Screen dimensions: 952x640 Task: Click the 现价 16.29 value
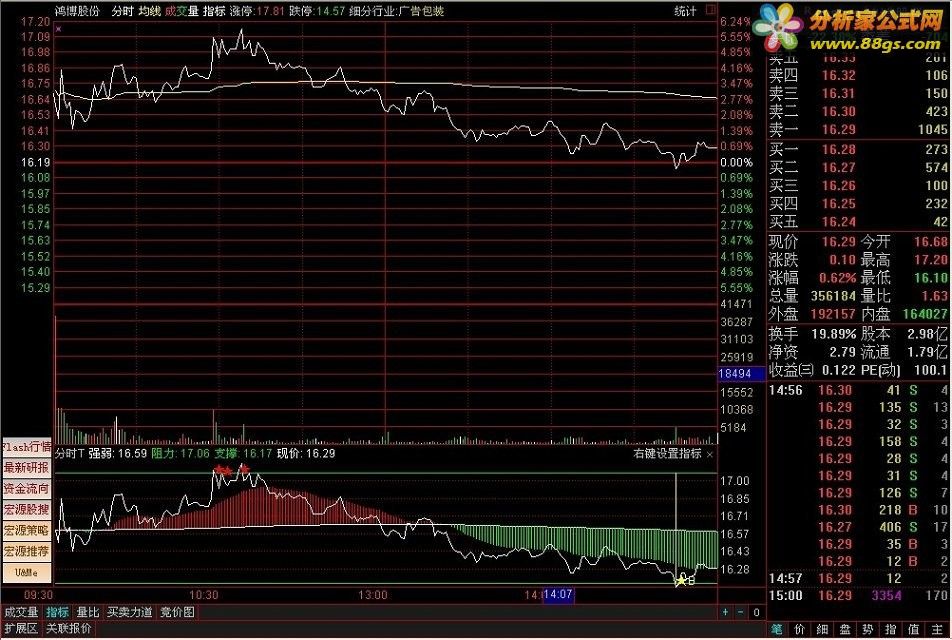coord(838,242)
